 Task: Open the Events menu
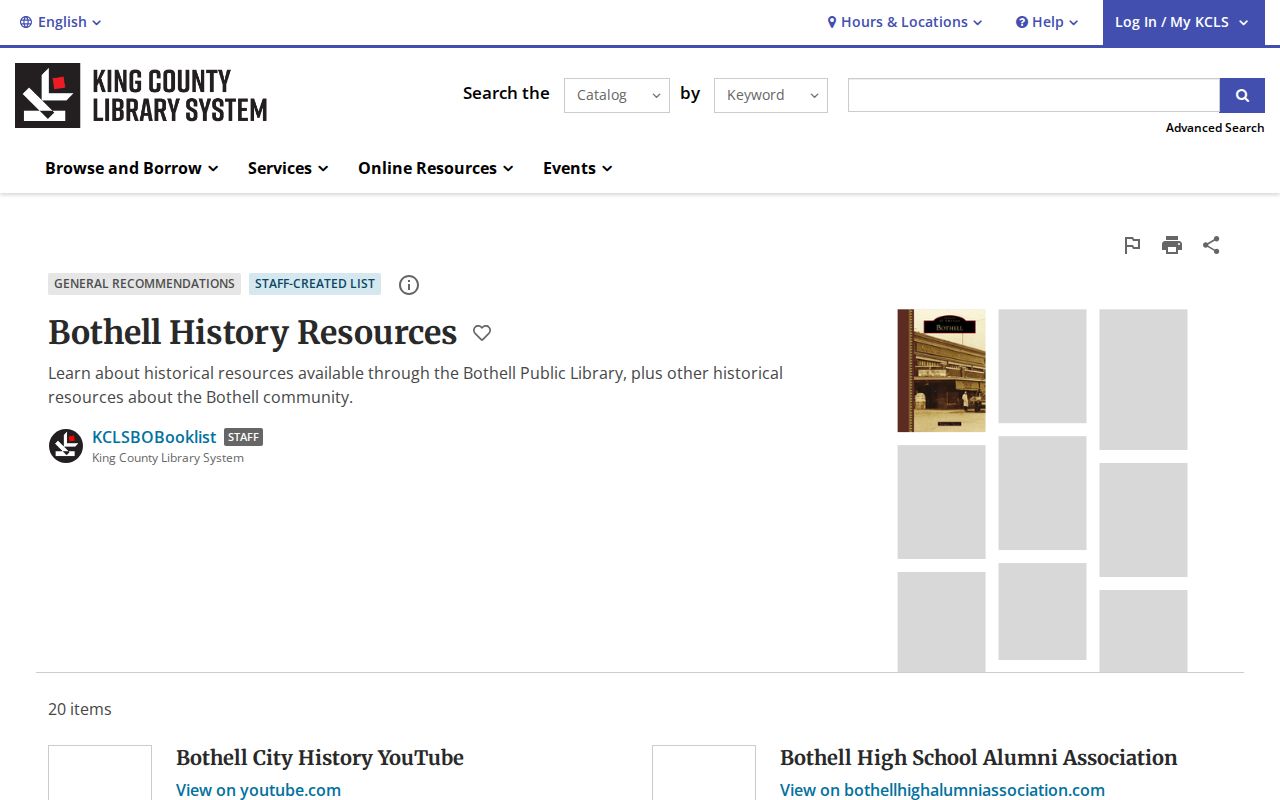point(578,168)
